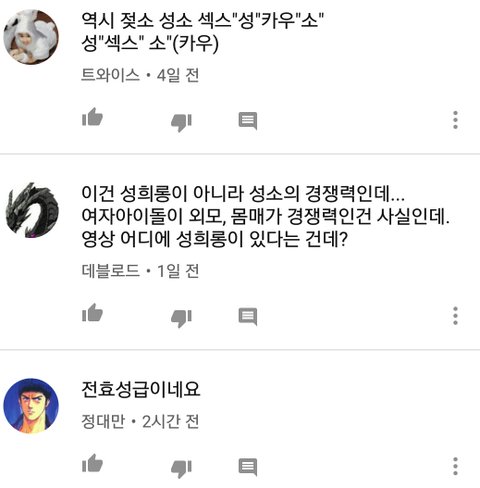The image size is (480, 488).
Task: Reply to 데블로드's comment
Action: 248,316
